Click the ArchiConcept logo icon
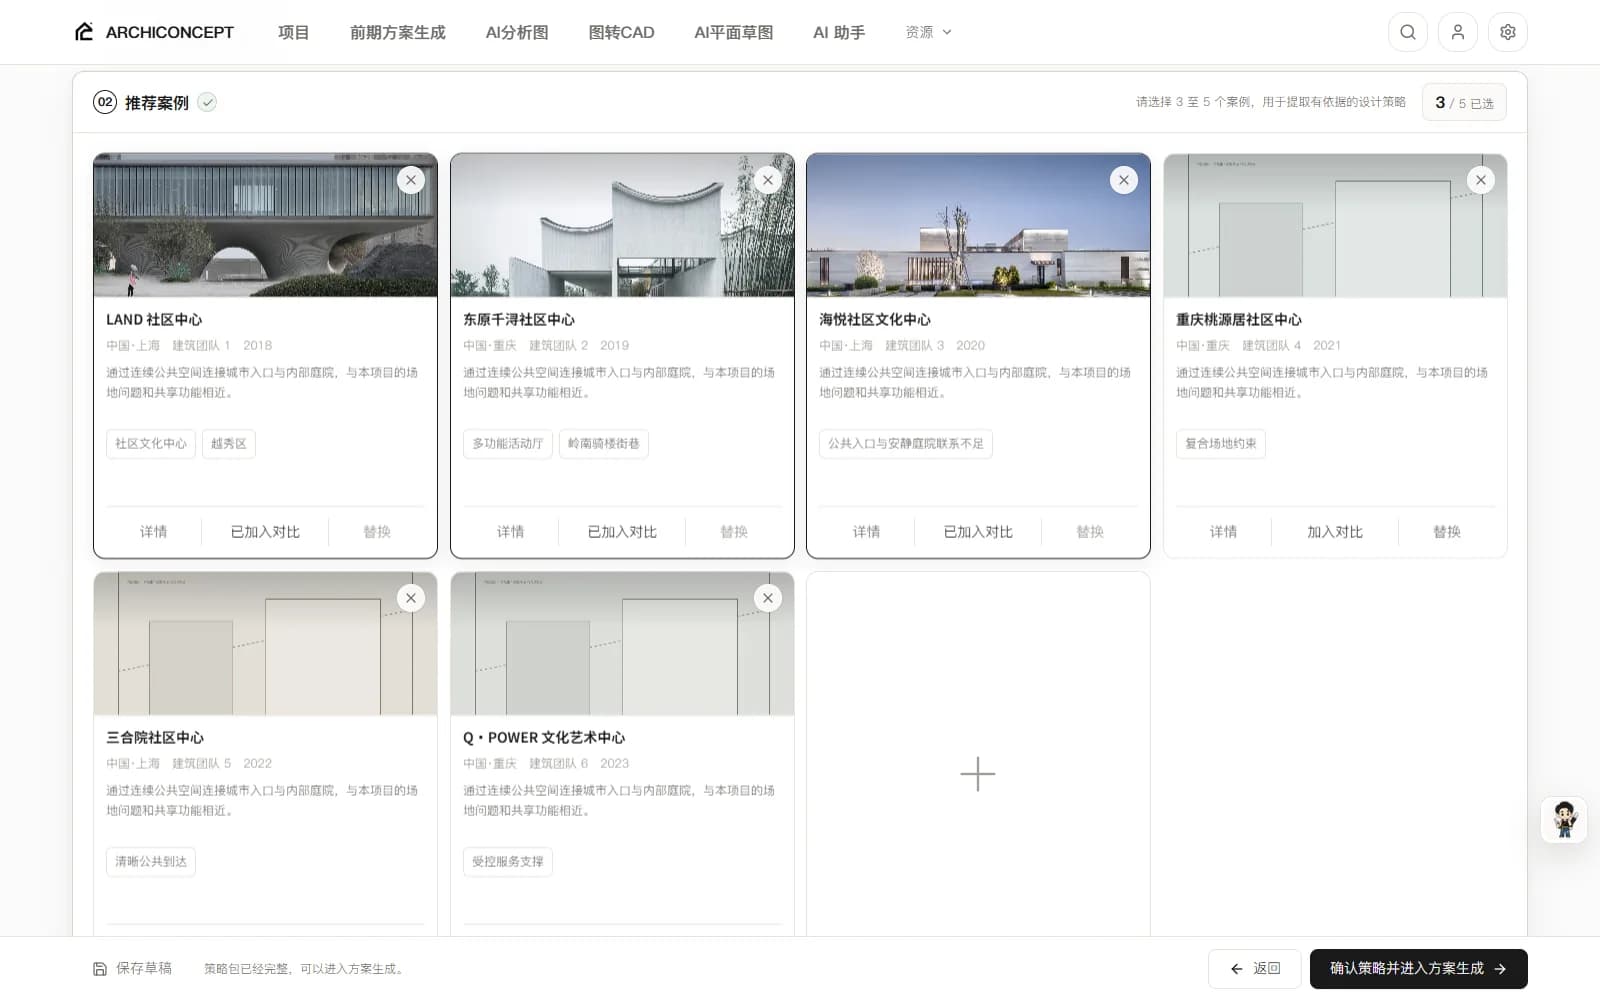Image resolution: width=1600 pixels, height=1000 pixels. click(84, 32)
